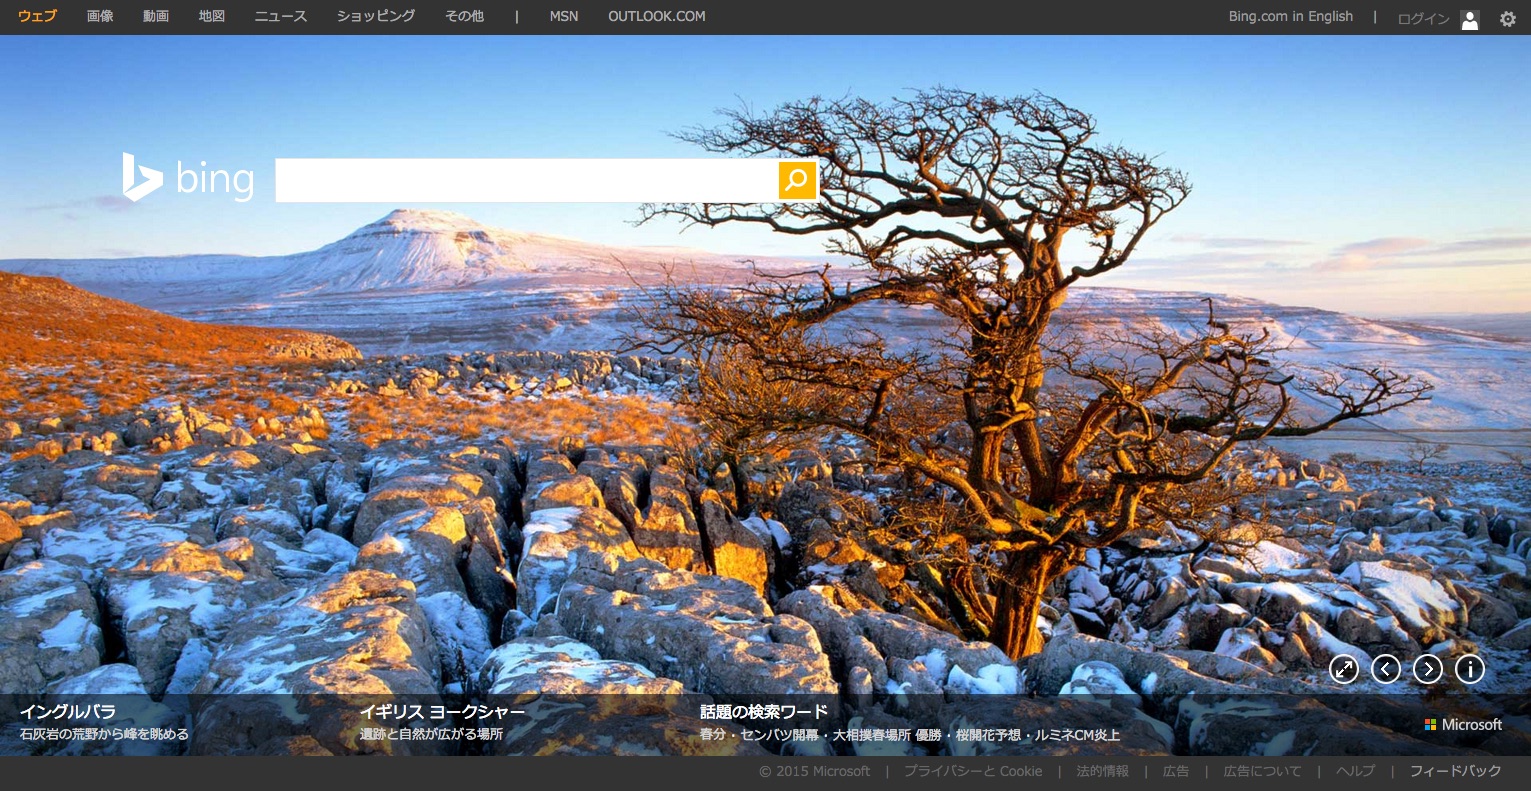Viewport: 1531px width, 791px height.
Task: Click the Bing logo
Action: 188,179
